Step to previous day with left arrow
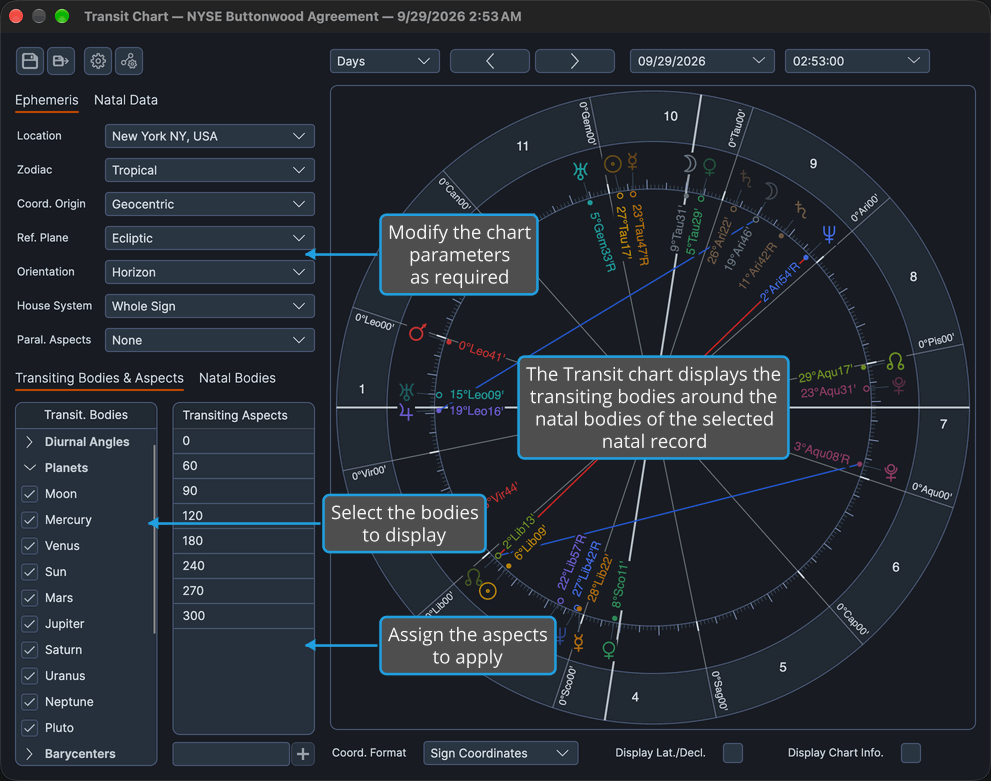Screen dimensions: 991x781 (x=490, y=61)
